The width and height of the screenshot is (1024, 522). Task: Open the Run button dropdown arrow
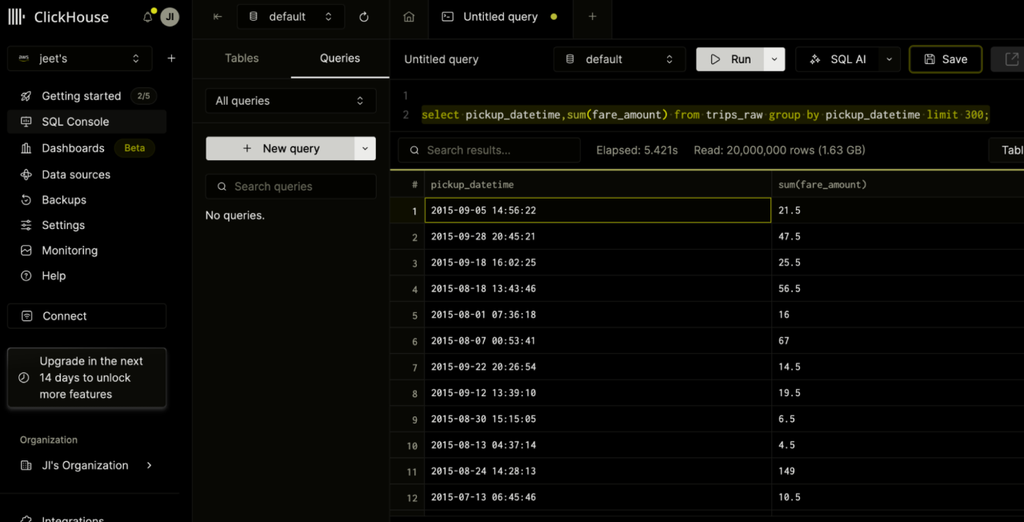coord(775,59)
